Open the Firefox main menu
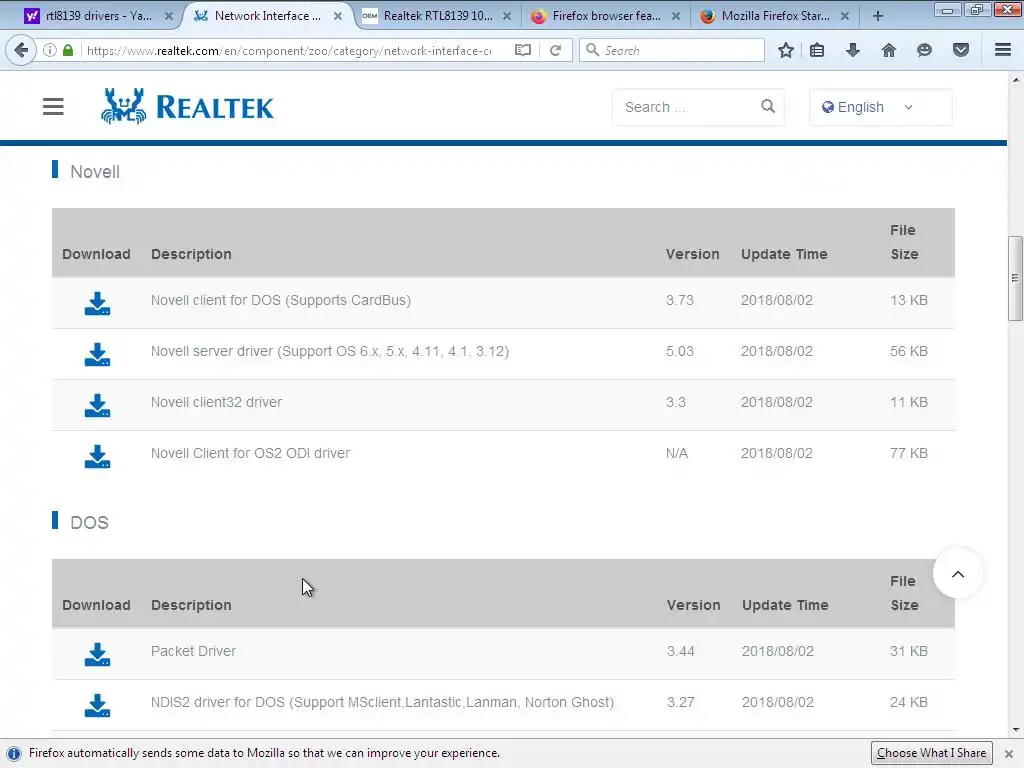This screenshot has width=1024, height=768. pos(1003,50)
